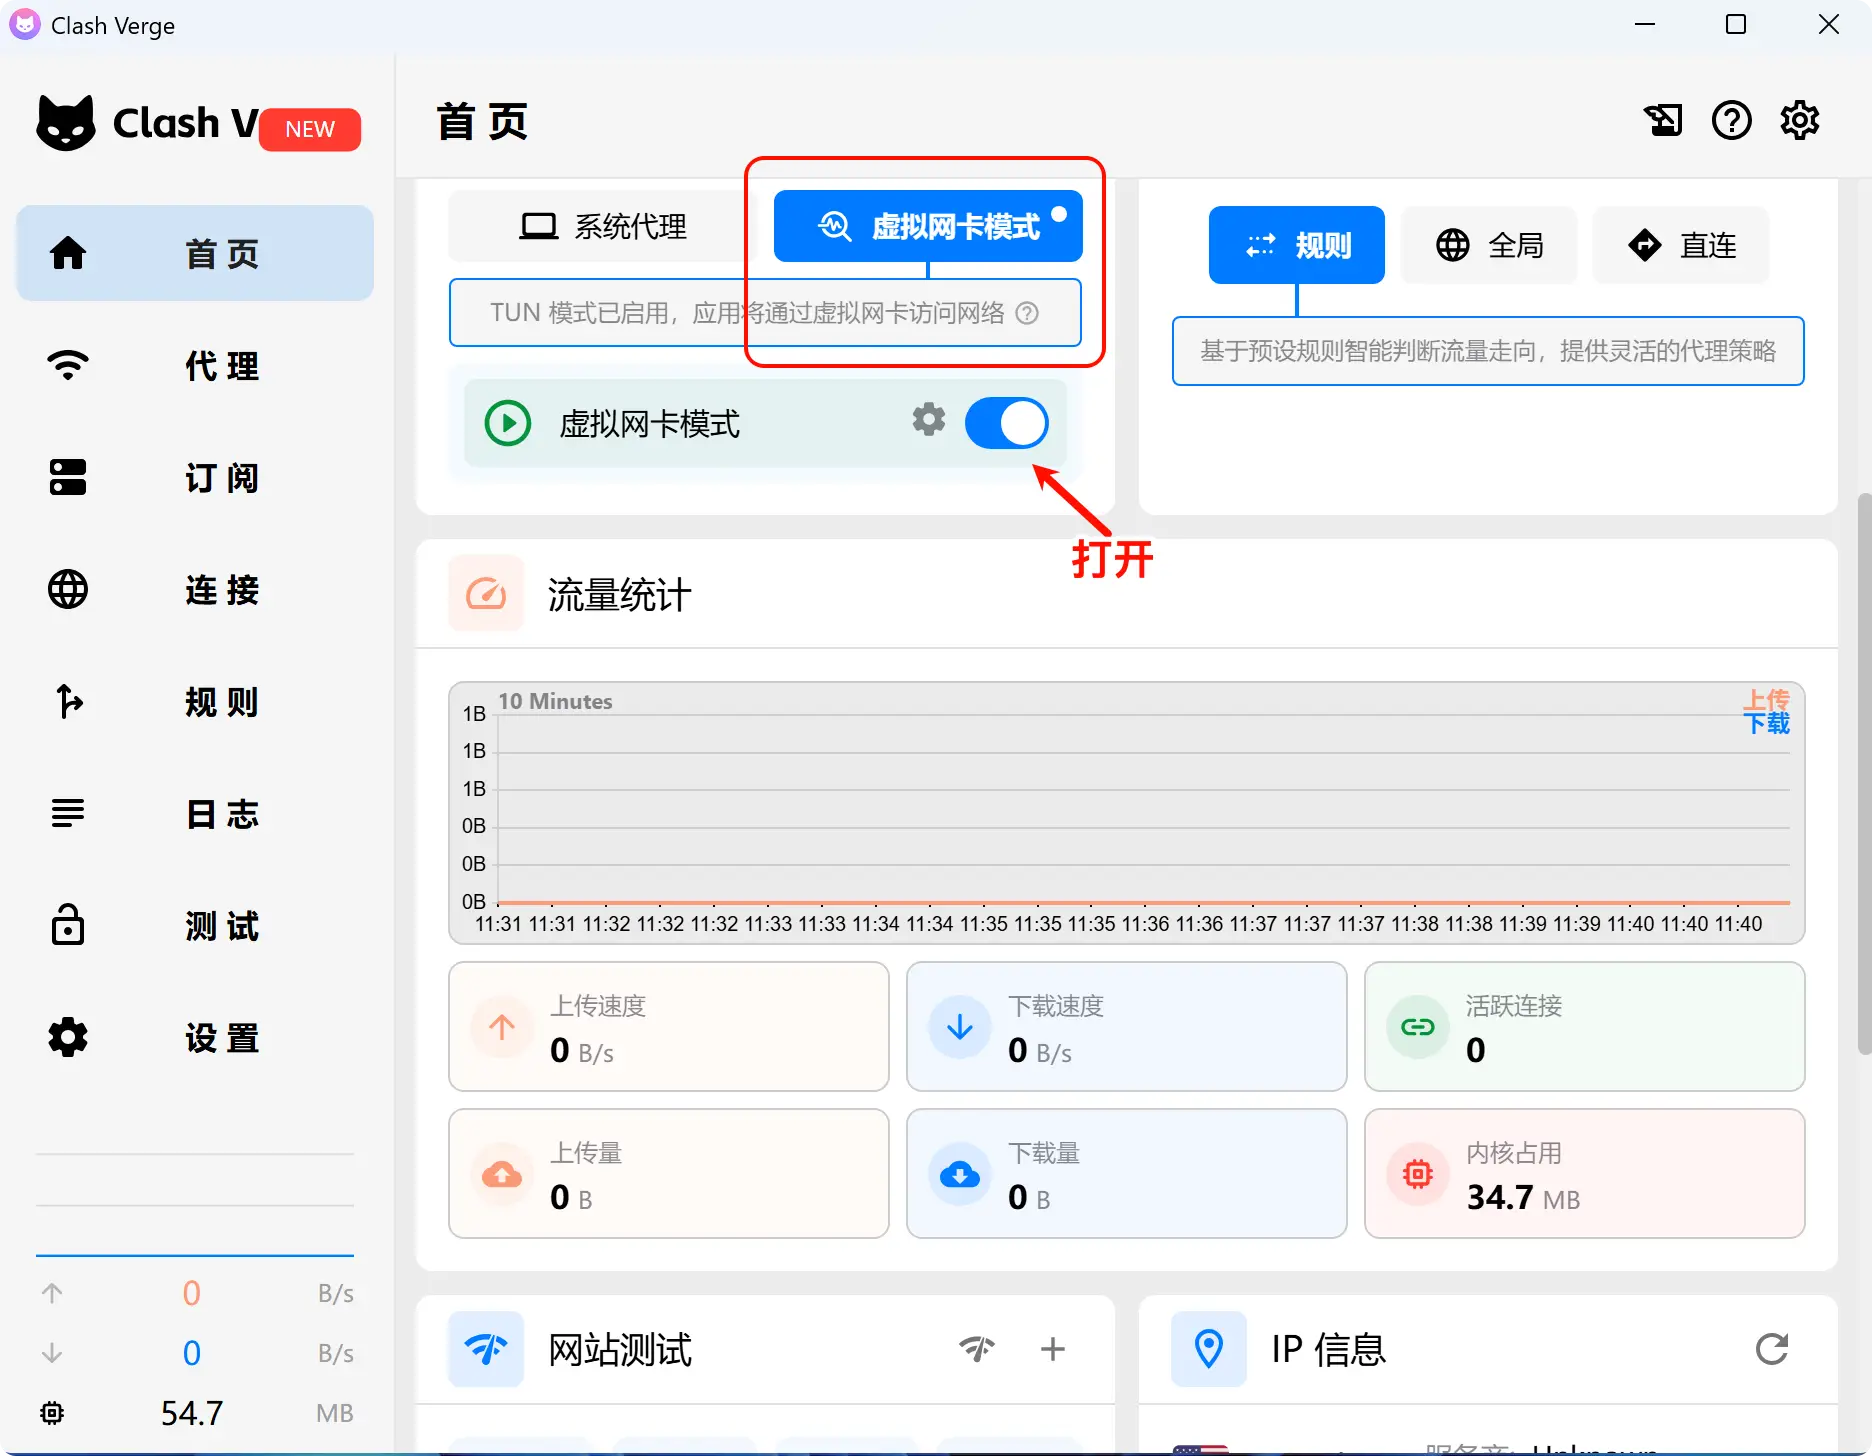The width and height of the screenshot is (1872, 1456).
Task: Run all tests with the 网站测试 signal icon
Action: click(977, 1349)
